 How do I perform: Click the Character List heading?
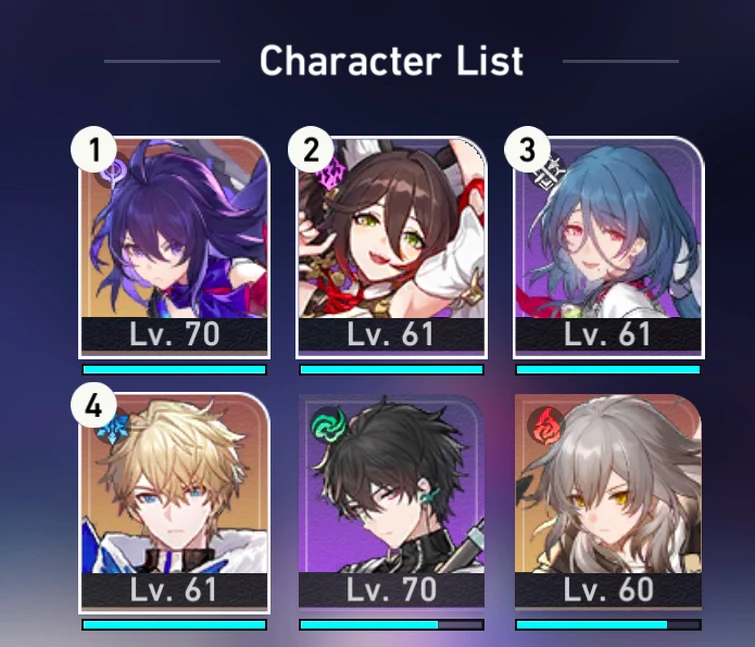click(391, 61)
